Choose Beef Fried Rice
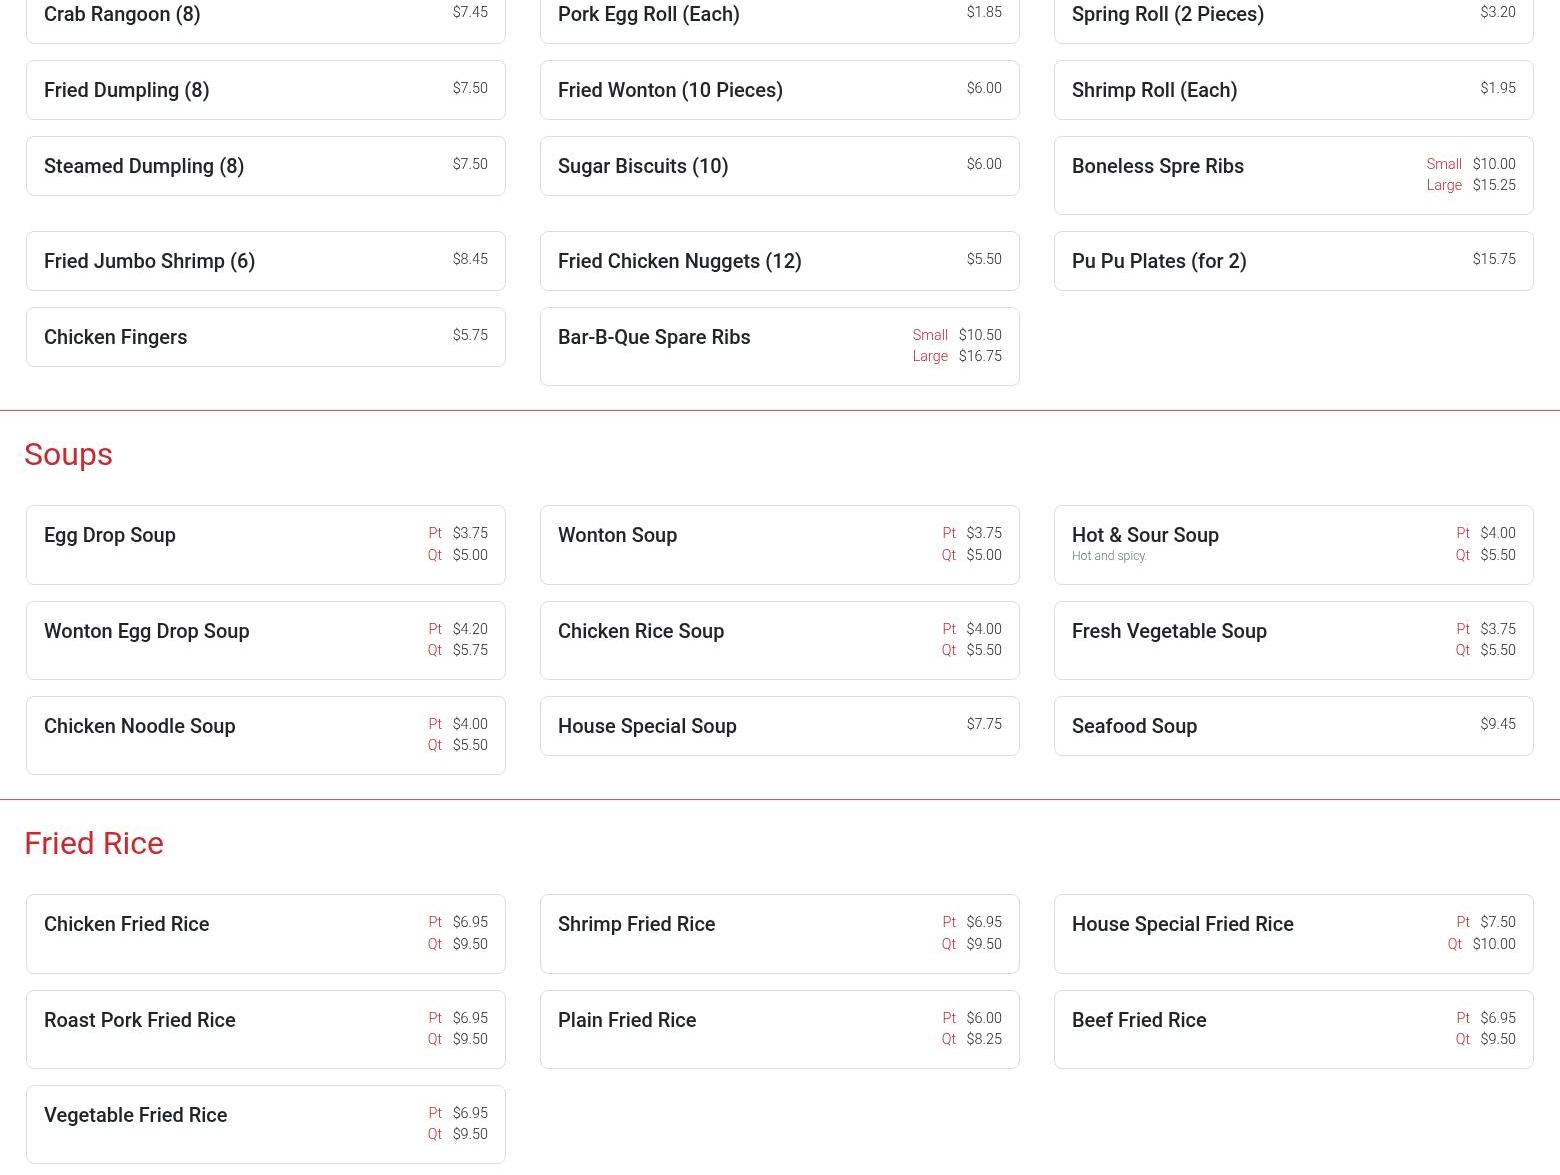 tap(1294, 1030)
